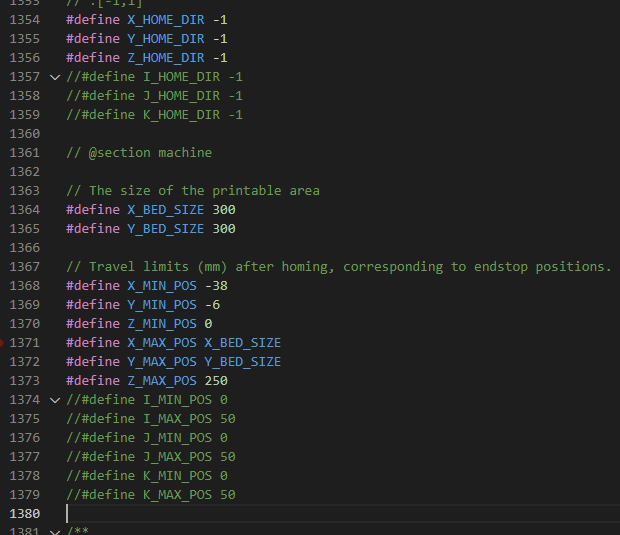620x535 pixels.
Task: Collapse the comment block at line 1381
Action: (55, 532)
